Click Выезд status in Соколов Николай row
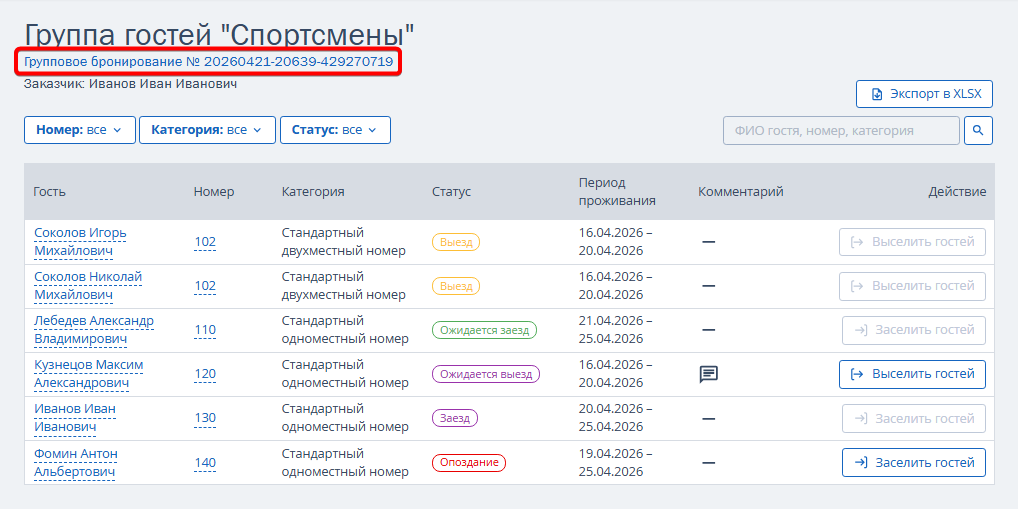The height and width of the screenshot is (509, 1018). coord(456,286)
